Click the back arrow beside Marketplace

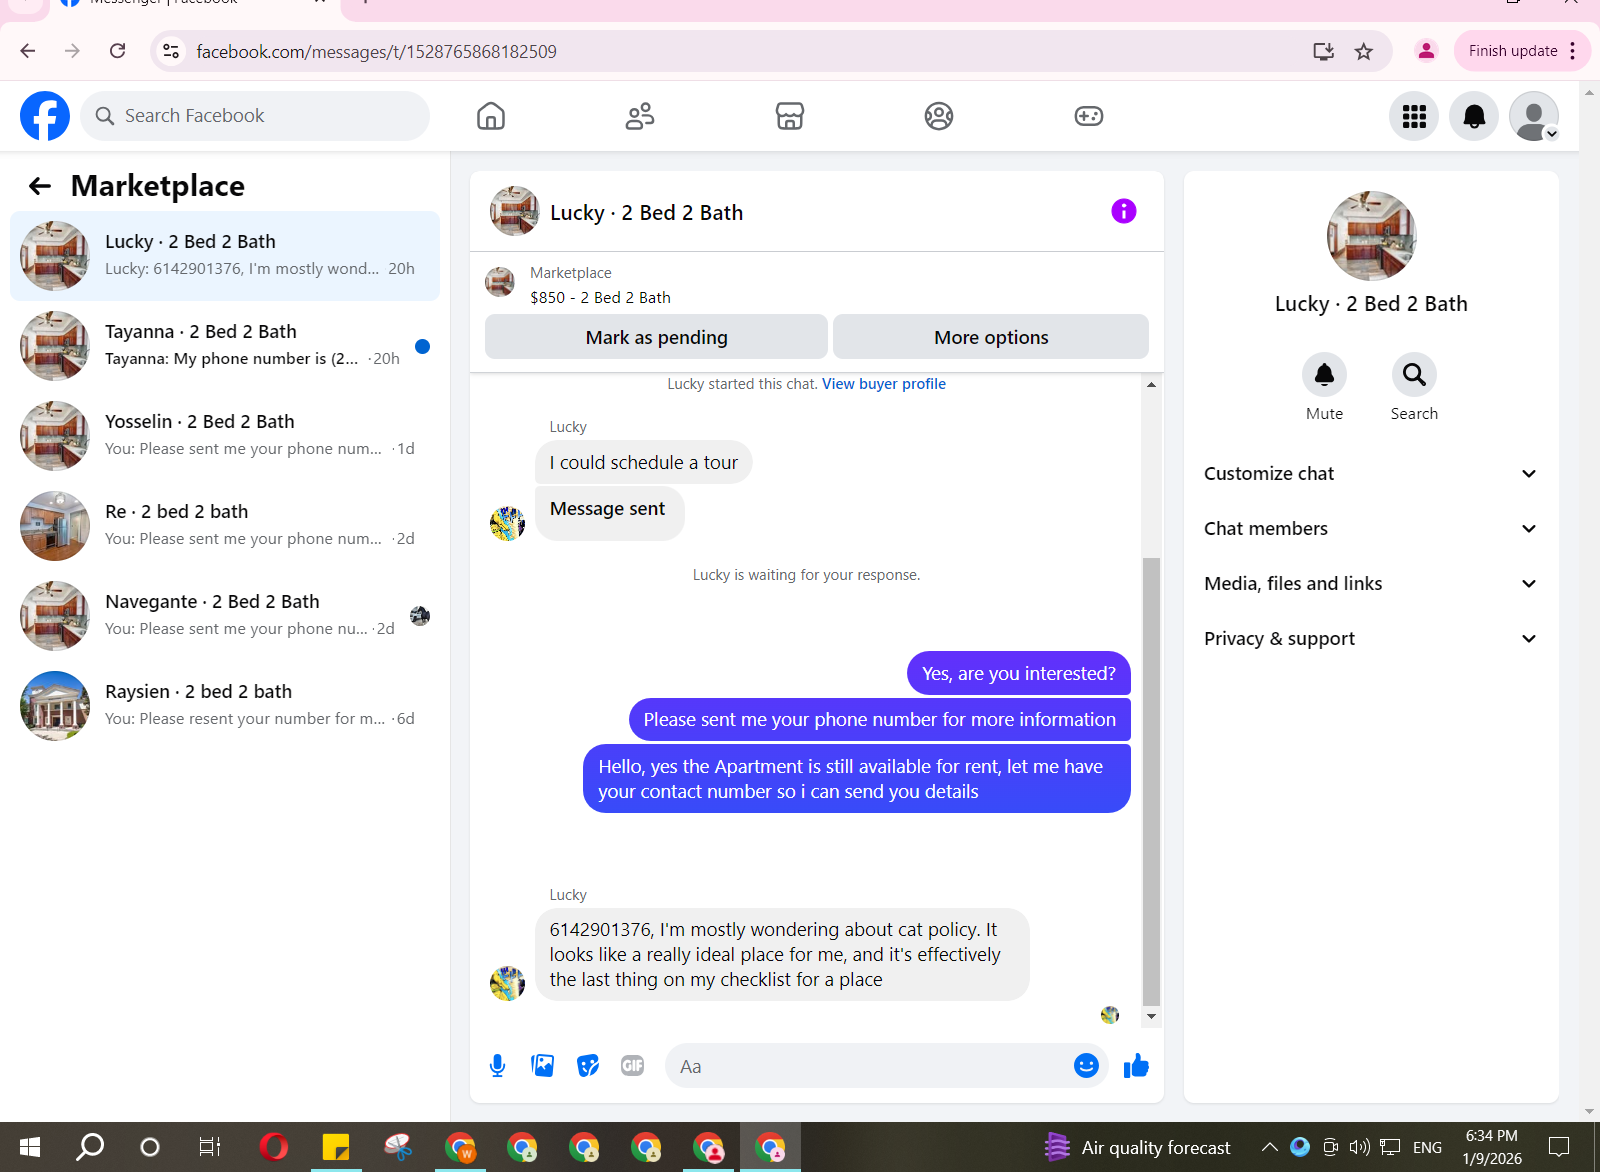coord(40,186)
